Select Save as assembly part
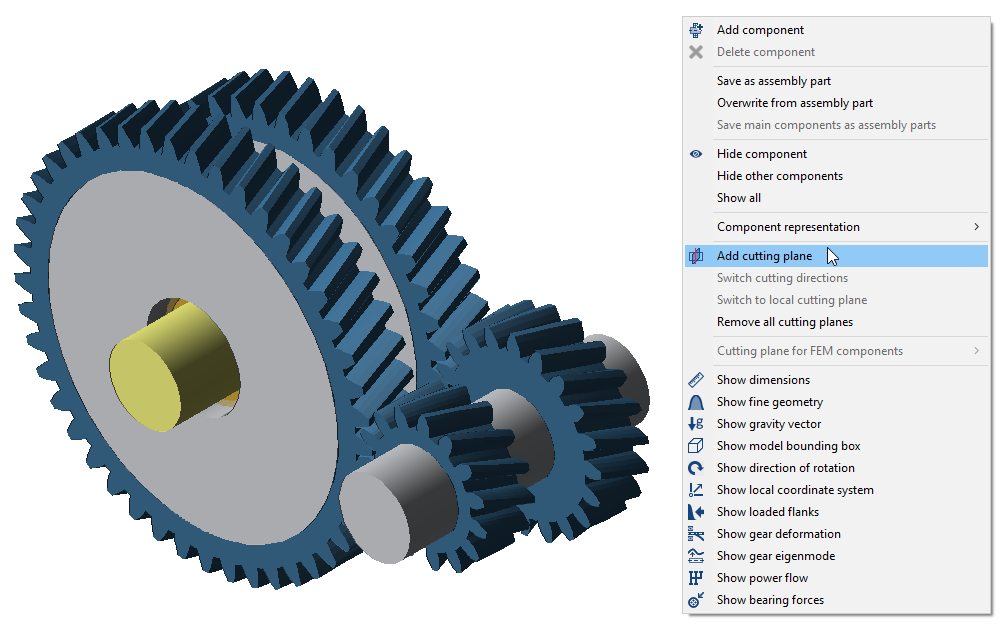1004x630 pixels. coord(773,81)
